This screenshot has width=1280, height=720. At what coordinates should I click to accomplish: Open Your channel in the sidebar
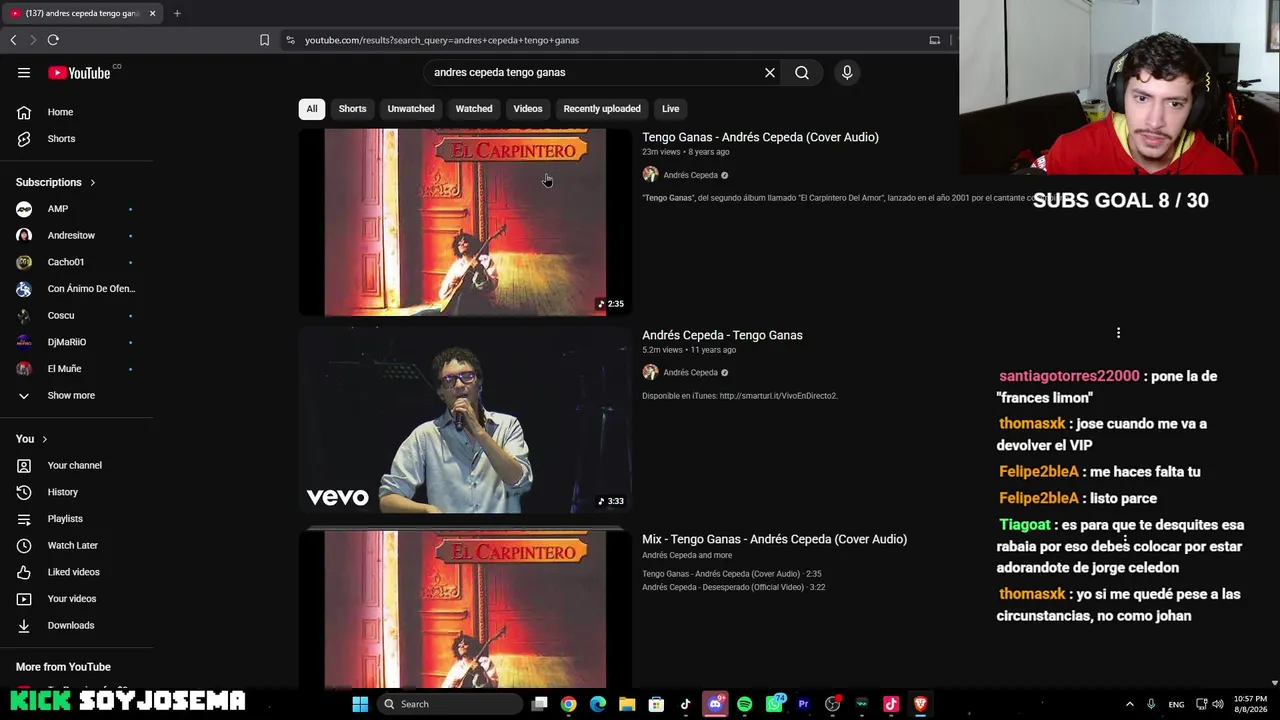(x=76, y=465)
